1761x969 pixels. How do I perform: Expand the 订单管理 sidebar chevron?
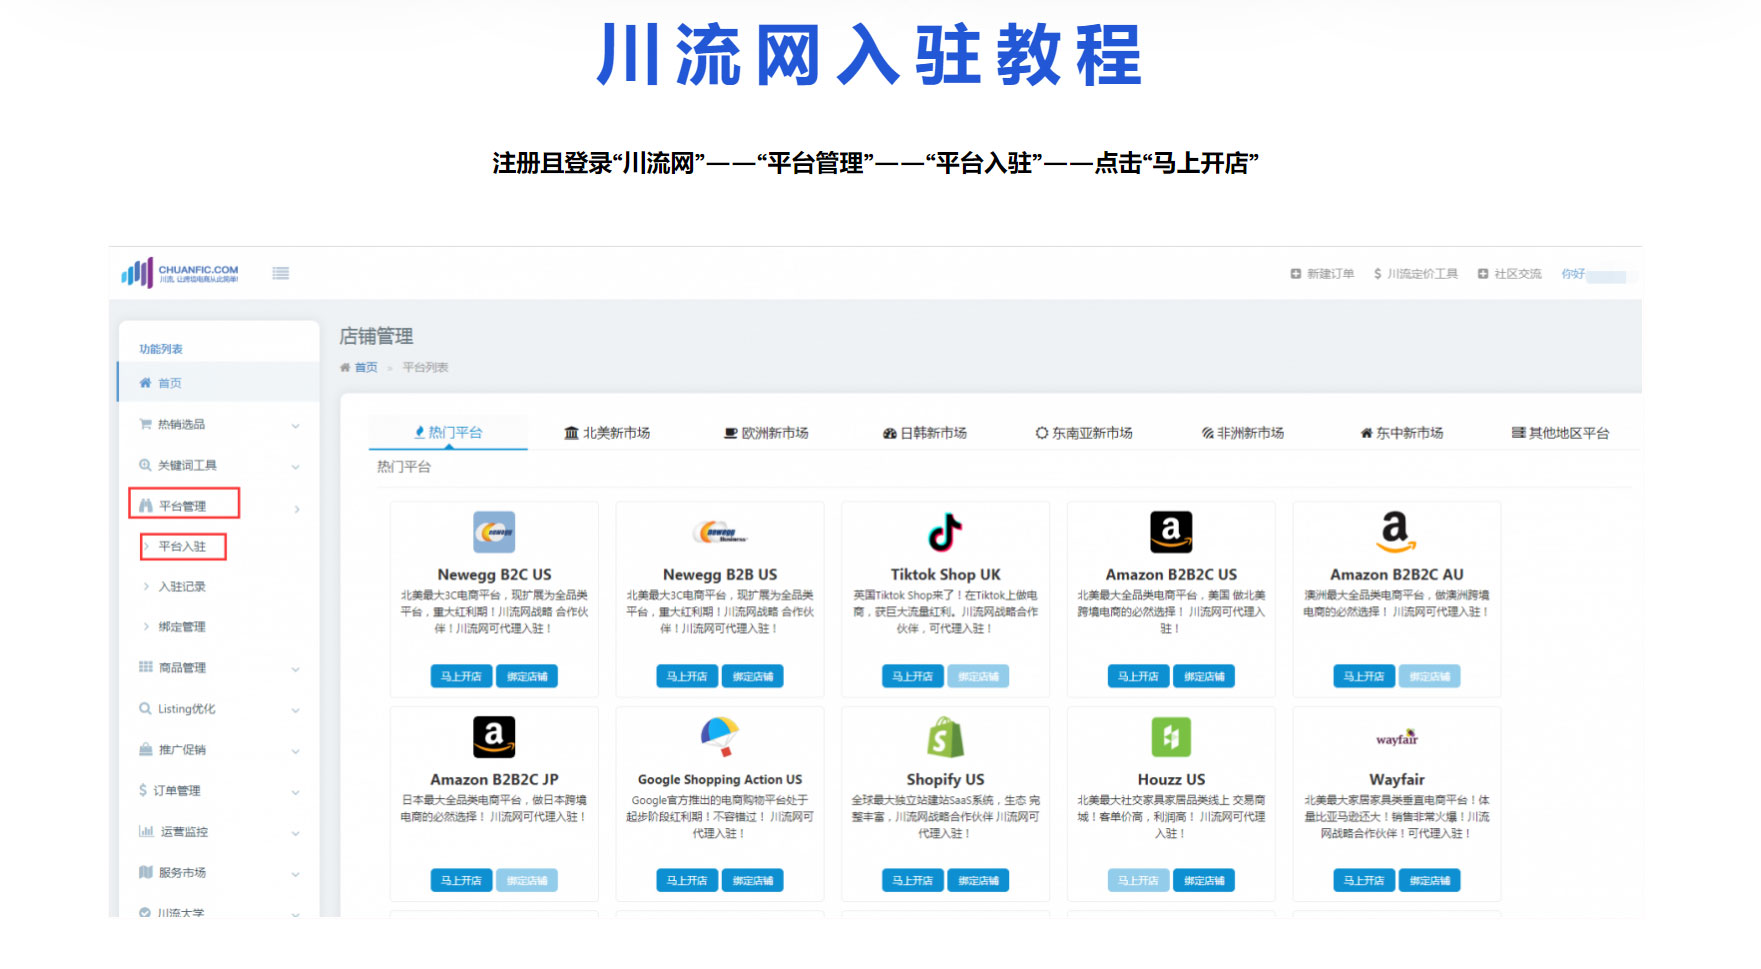pos(295,792)
